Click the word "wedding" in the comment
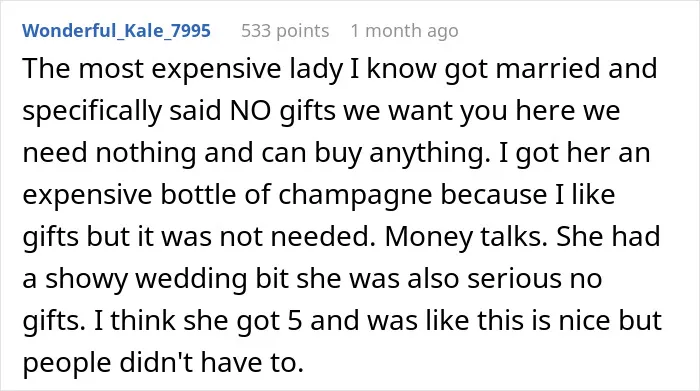The height and width of the screenshot is (391, 700). tap(192, 279)
